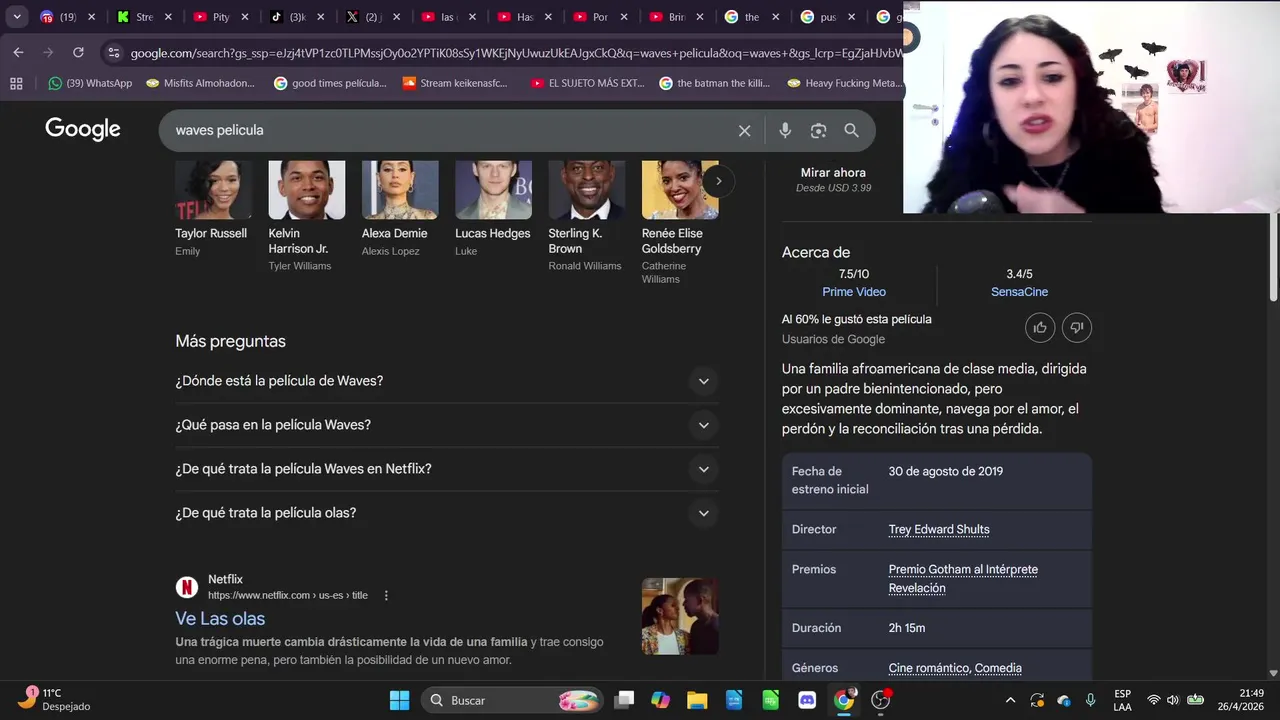This screenshot has height=720, width=1280.
Task: Click the thumbs down dislike icon
Action: click(1076, 327)
